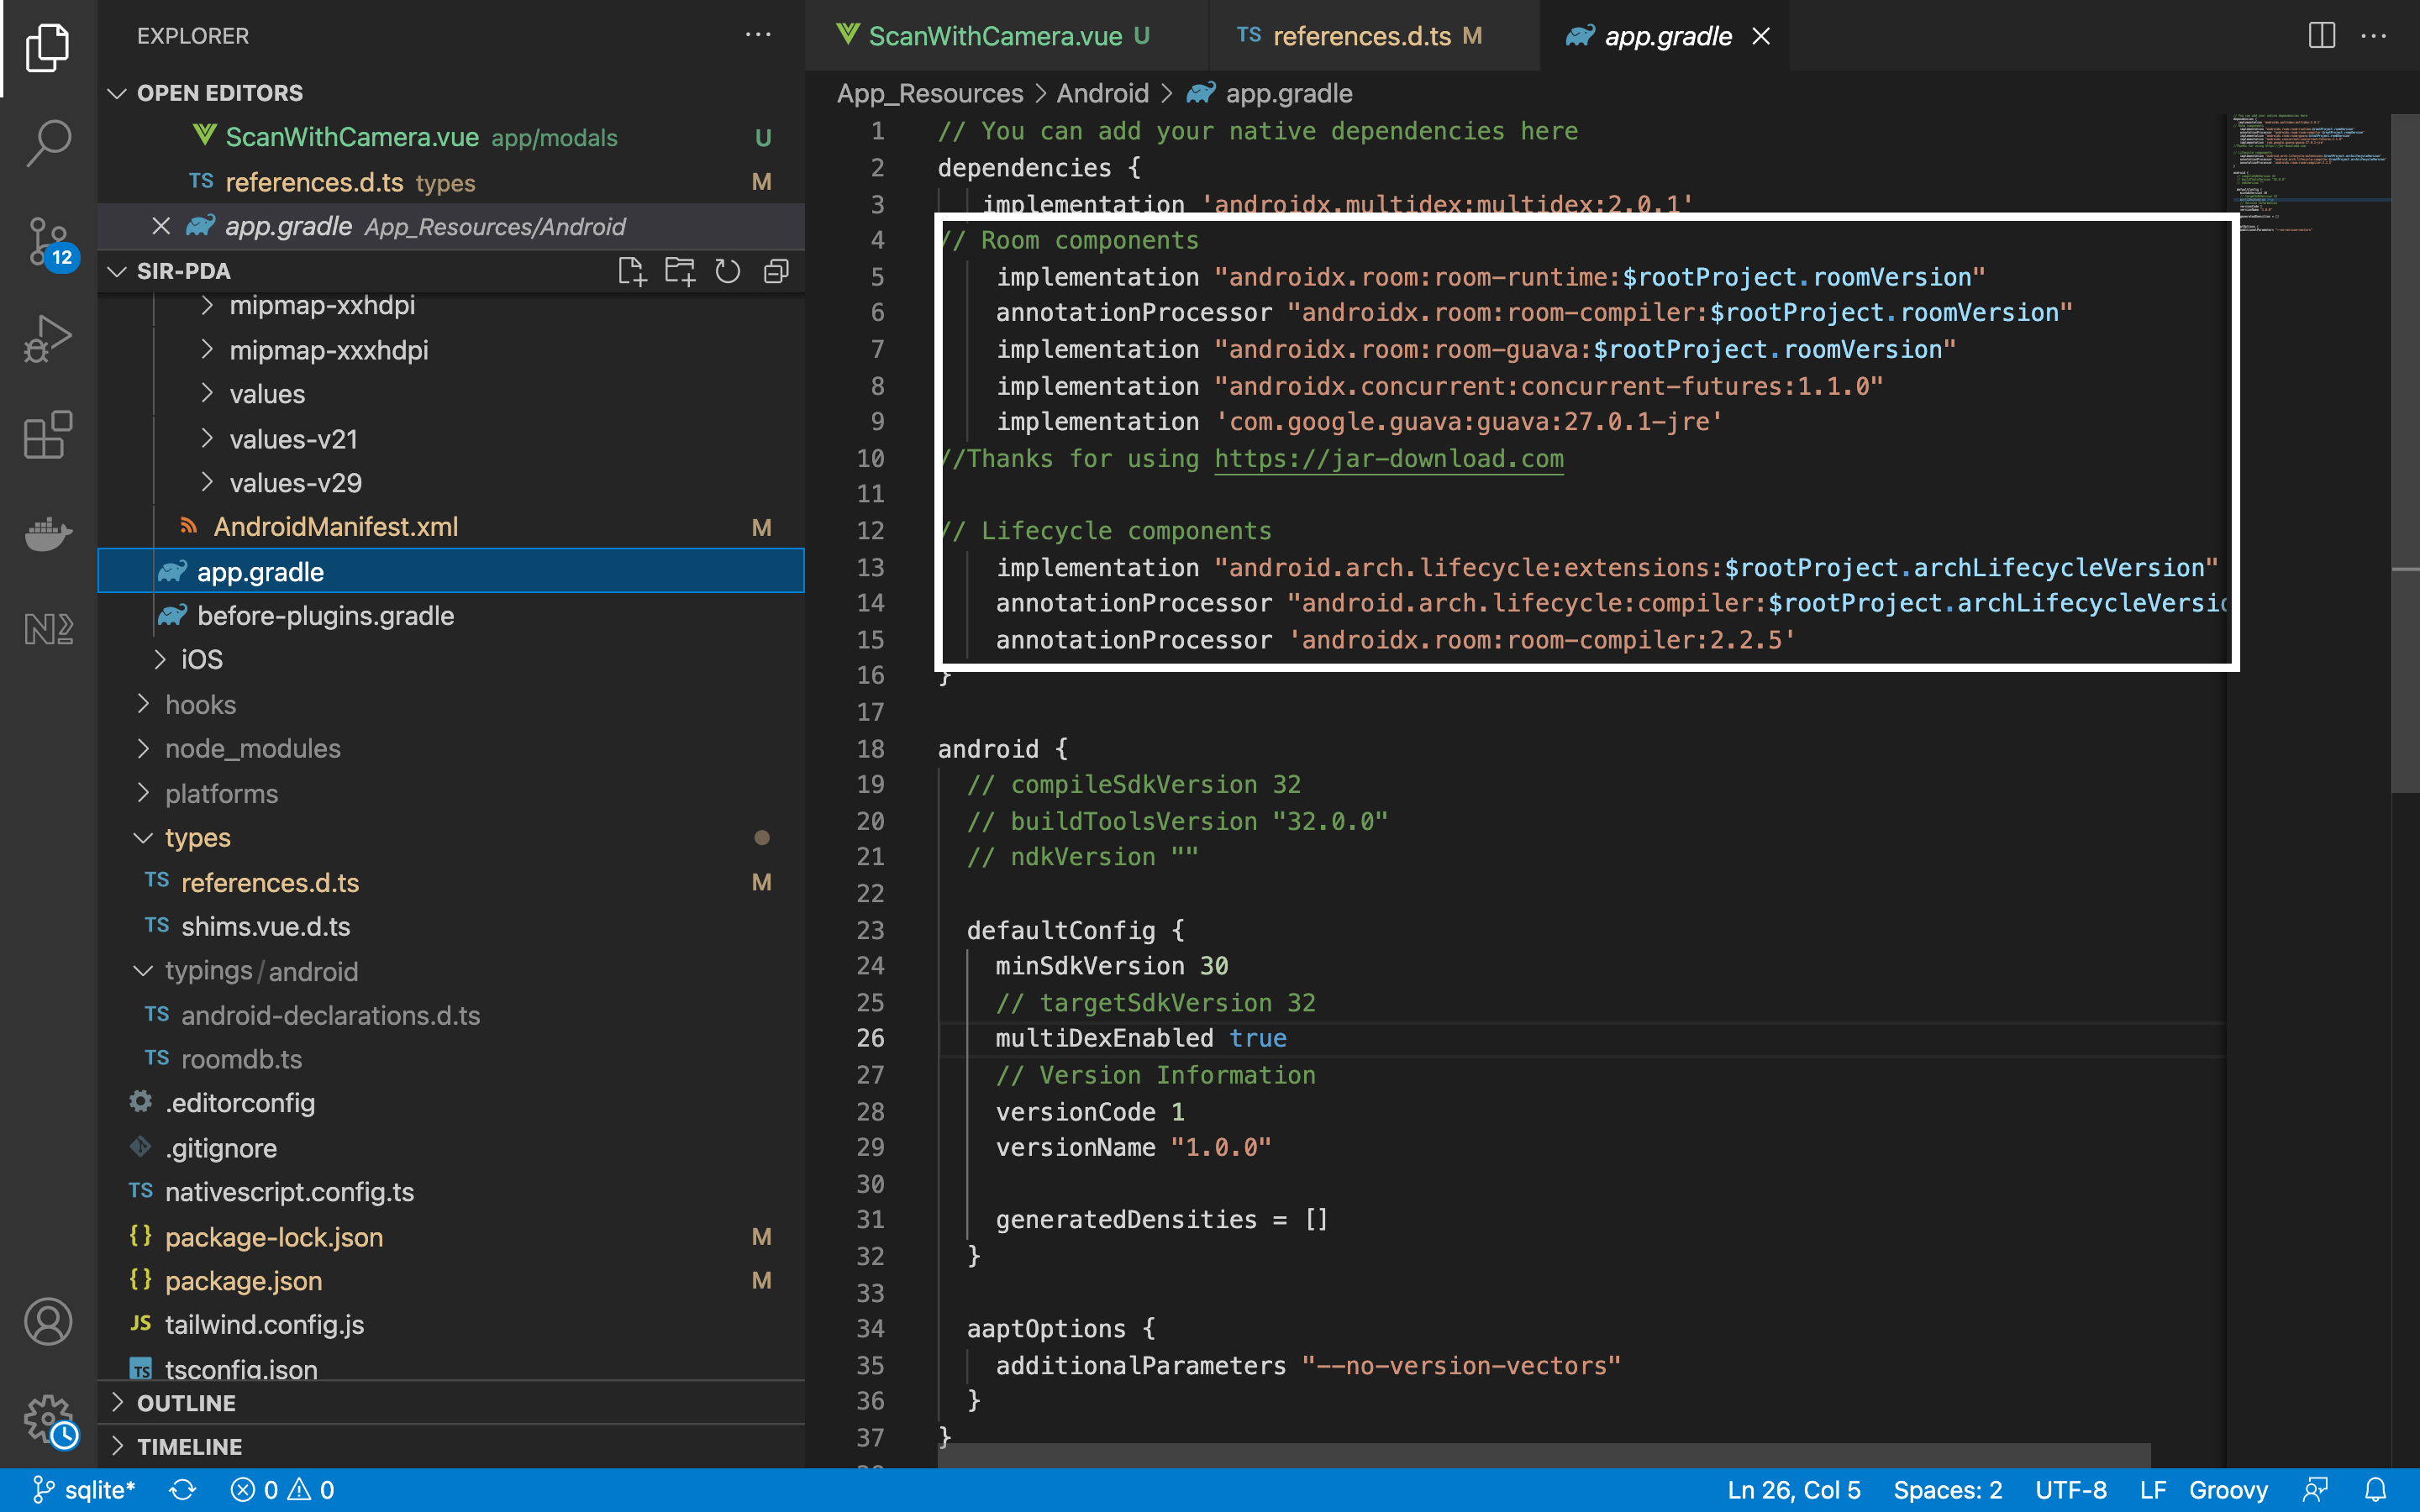2420x1512 pixels.
Task: Click Groovy language mode in the status bar
Action: 2228,1489
